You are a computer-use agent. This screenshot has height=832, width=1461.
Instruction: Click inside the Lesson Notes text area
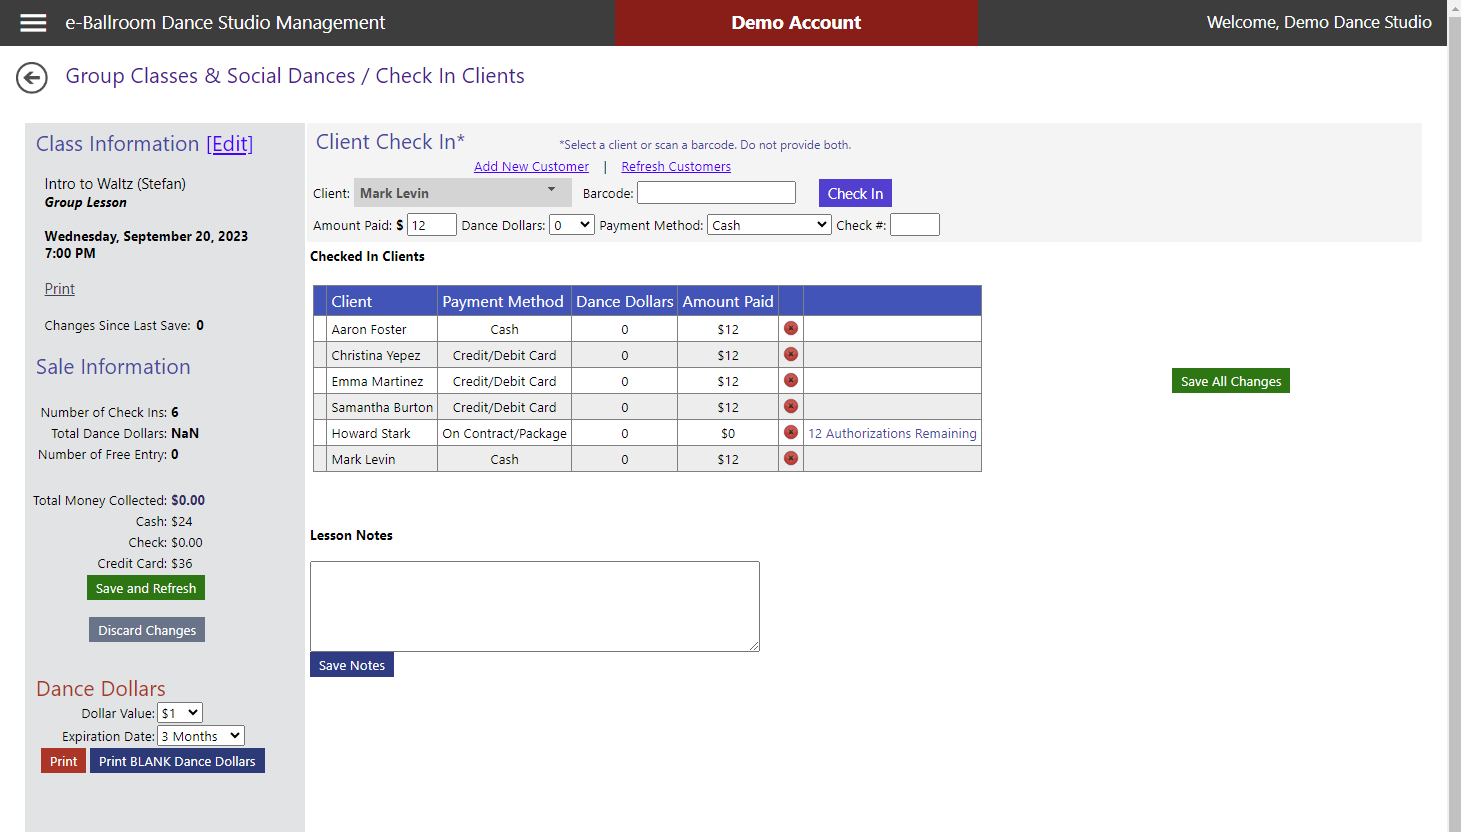coord(535,605)
